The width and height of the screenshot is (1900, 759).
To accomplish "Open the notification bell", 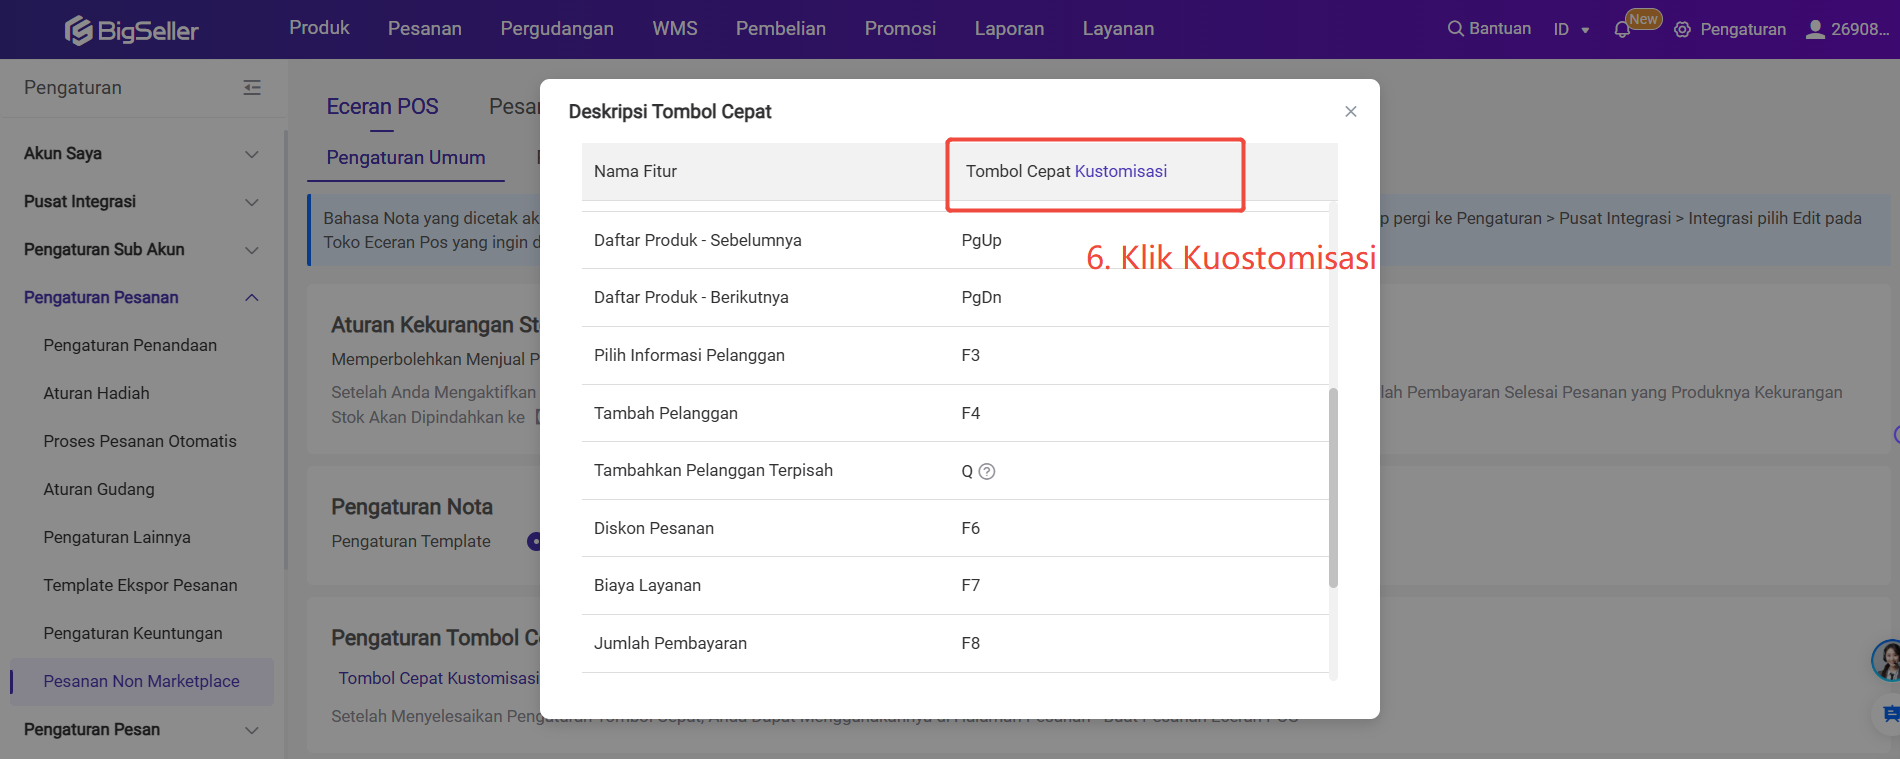I will 1622,30.
